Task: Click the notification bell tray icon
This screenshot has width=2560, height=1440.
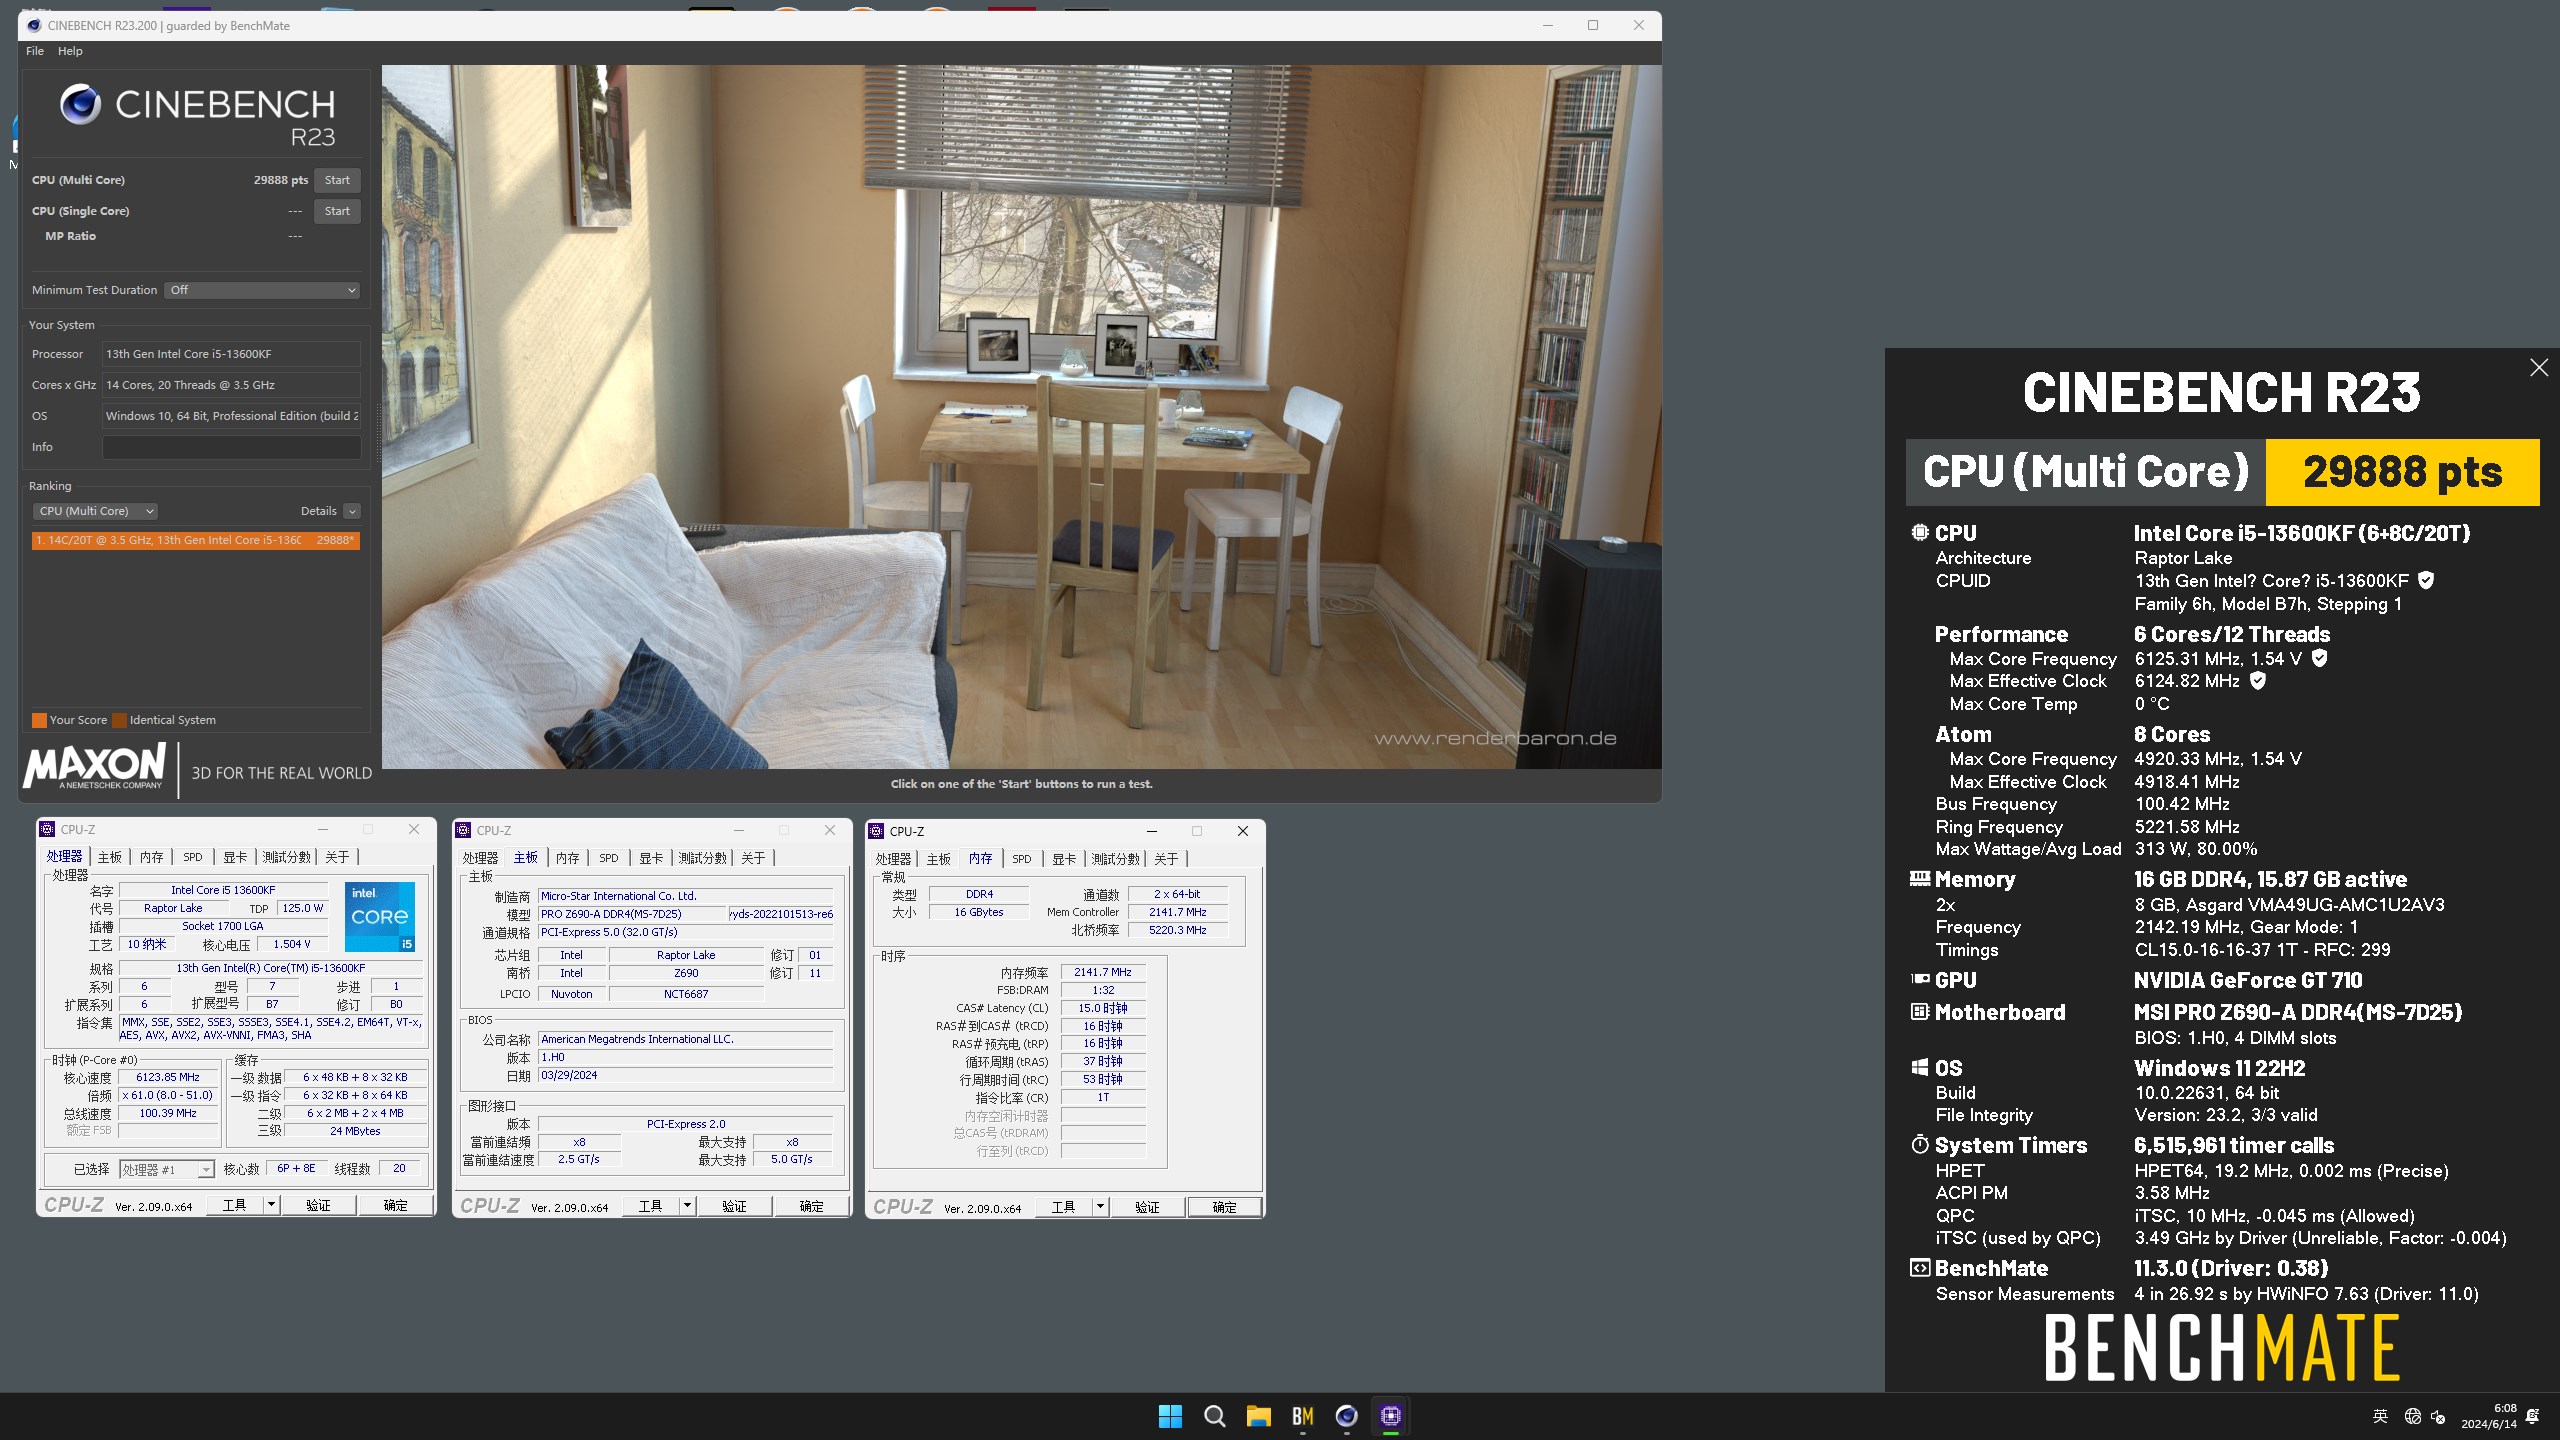Action: pyautogui.click(x=2533, y=1416)
